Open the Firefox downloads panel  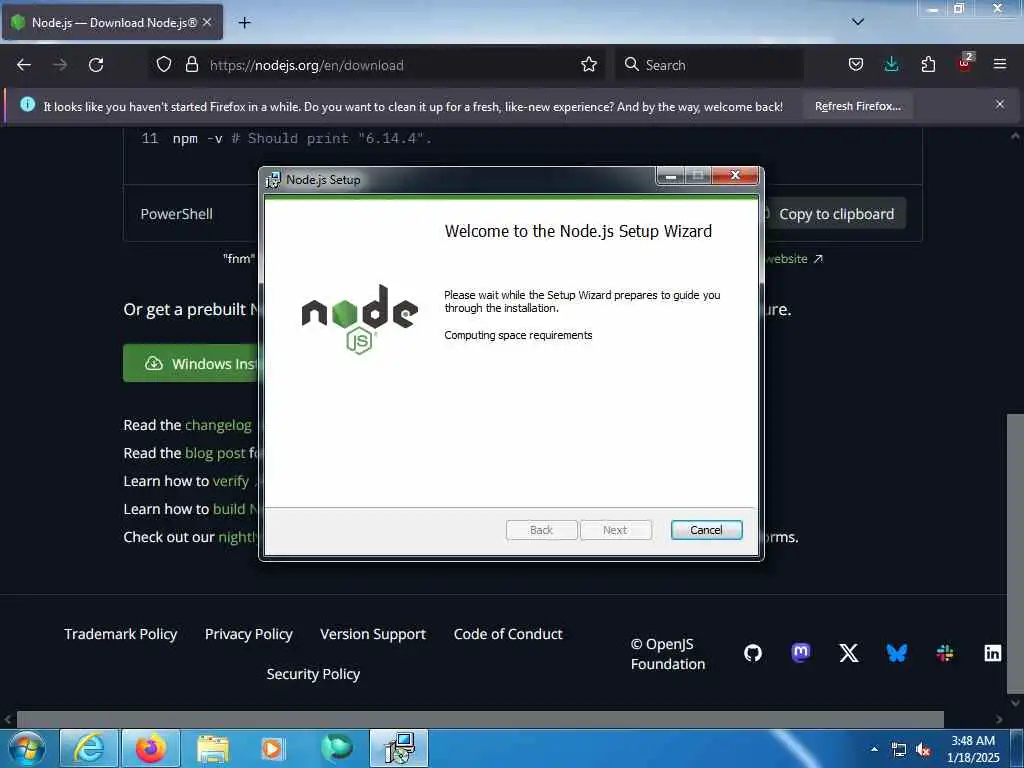coord(891,65)
